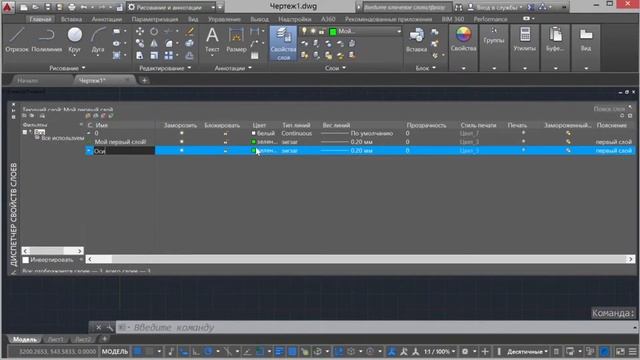
Task: Toggle МОДЕЛЬ space button in status bar
Action: click(x=115, y=351)
